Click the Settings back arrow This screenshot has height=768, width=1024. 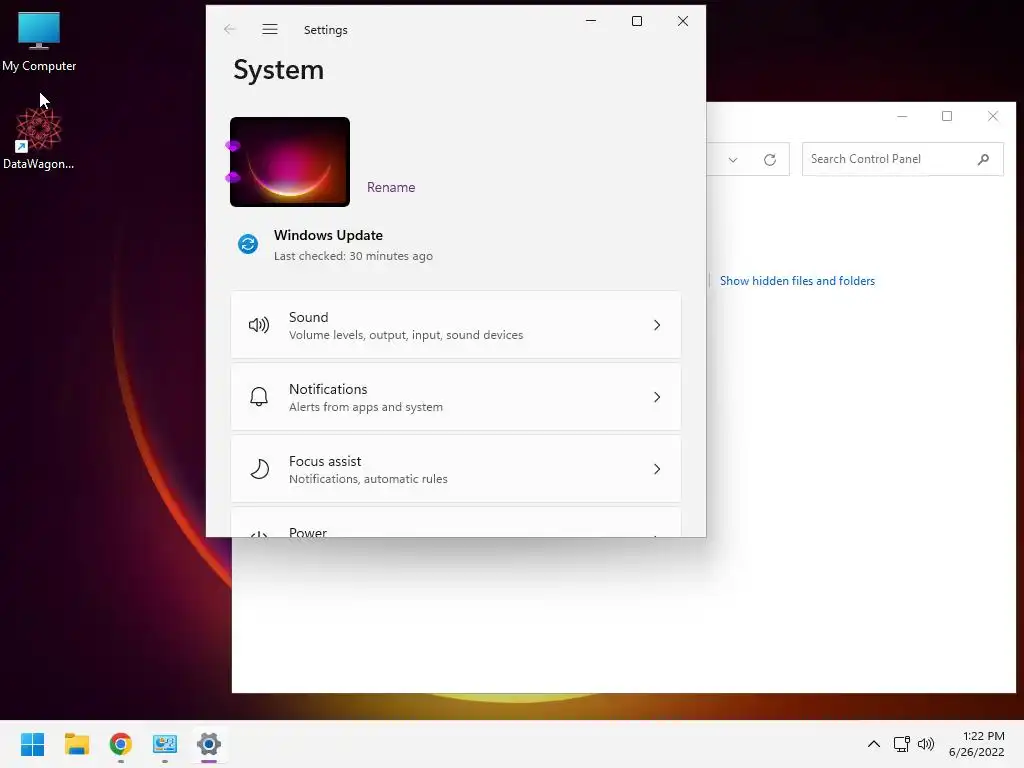tap(229, 29)
